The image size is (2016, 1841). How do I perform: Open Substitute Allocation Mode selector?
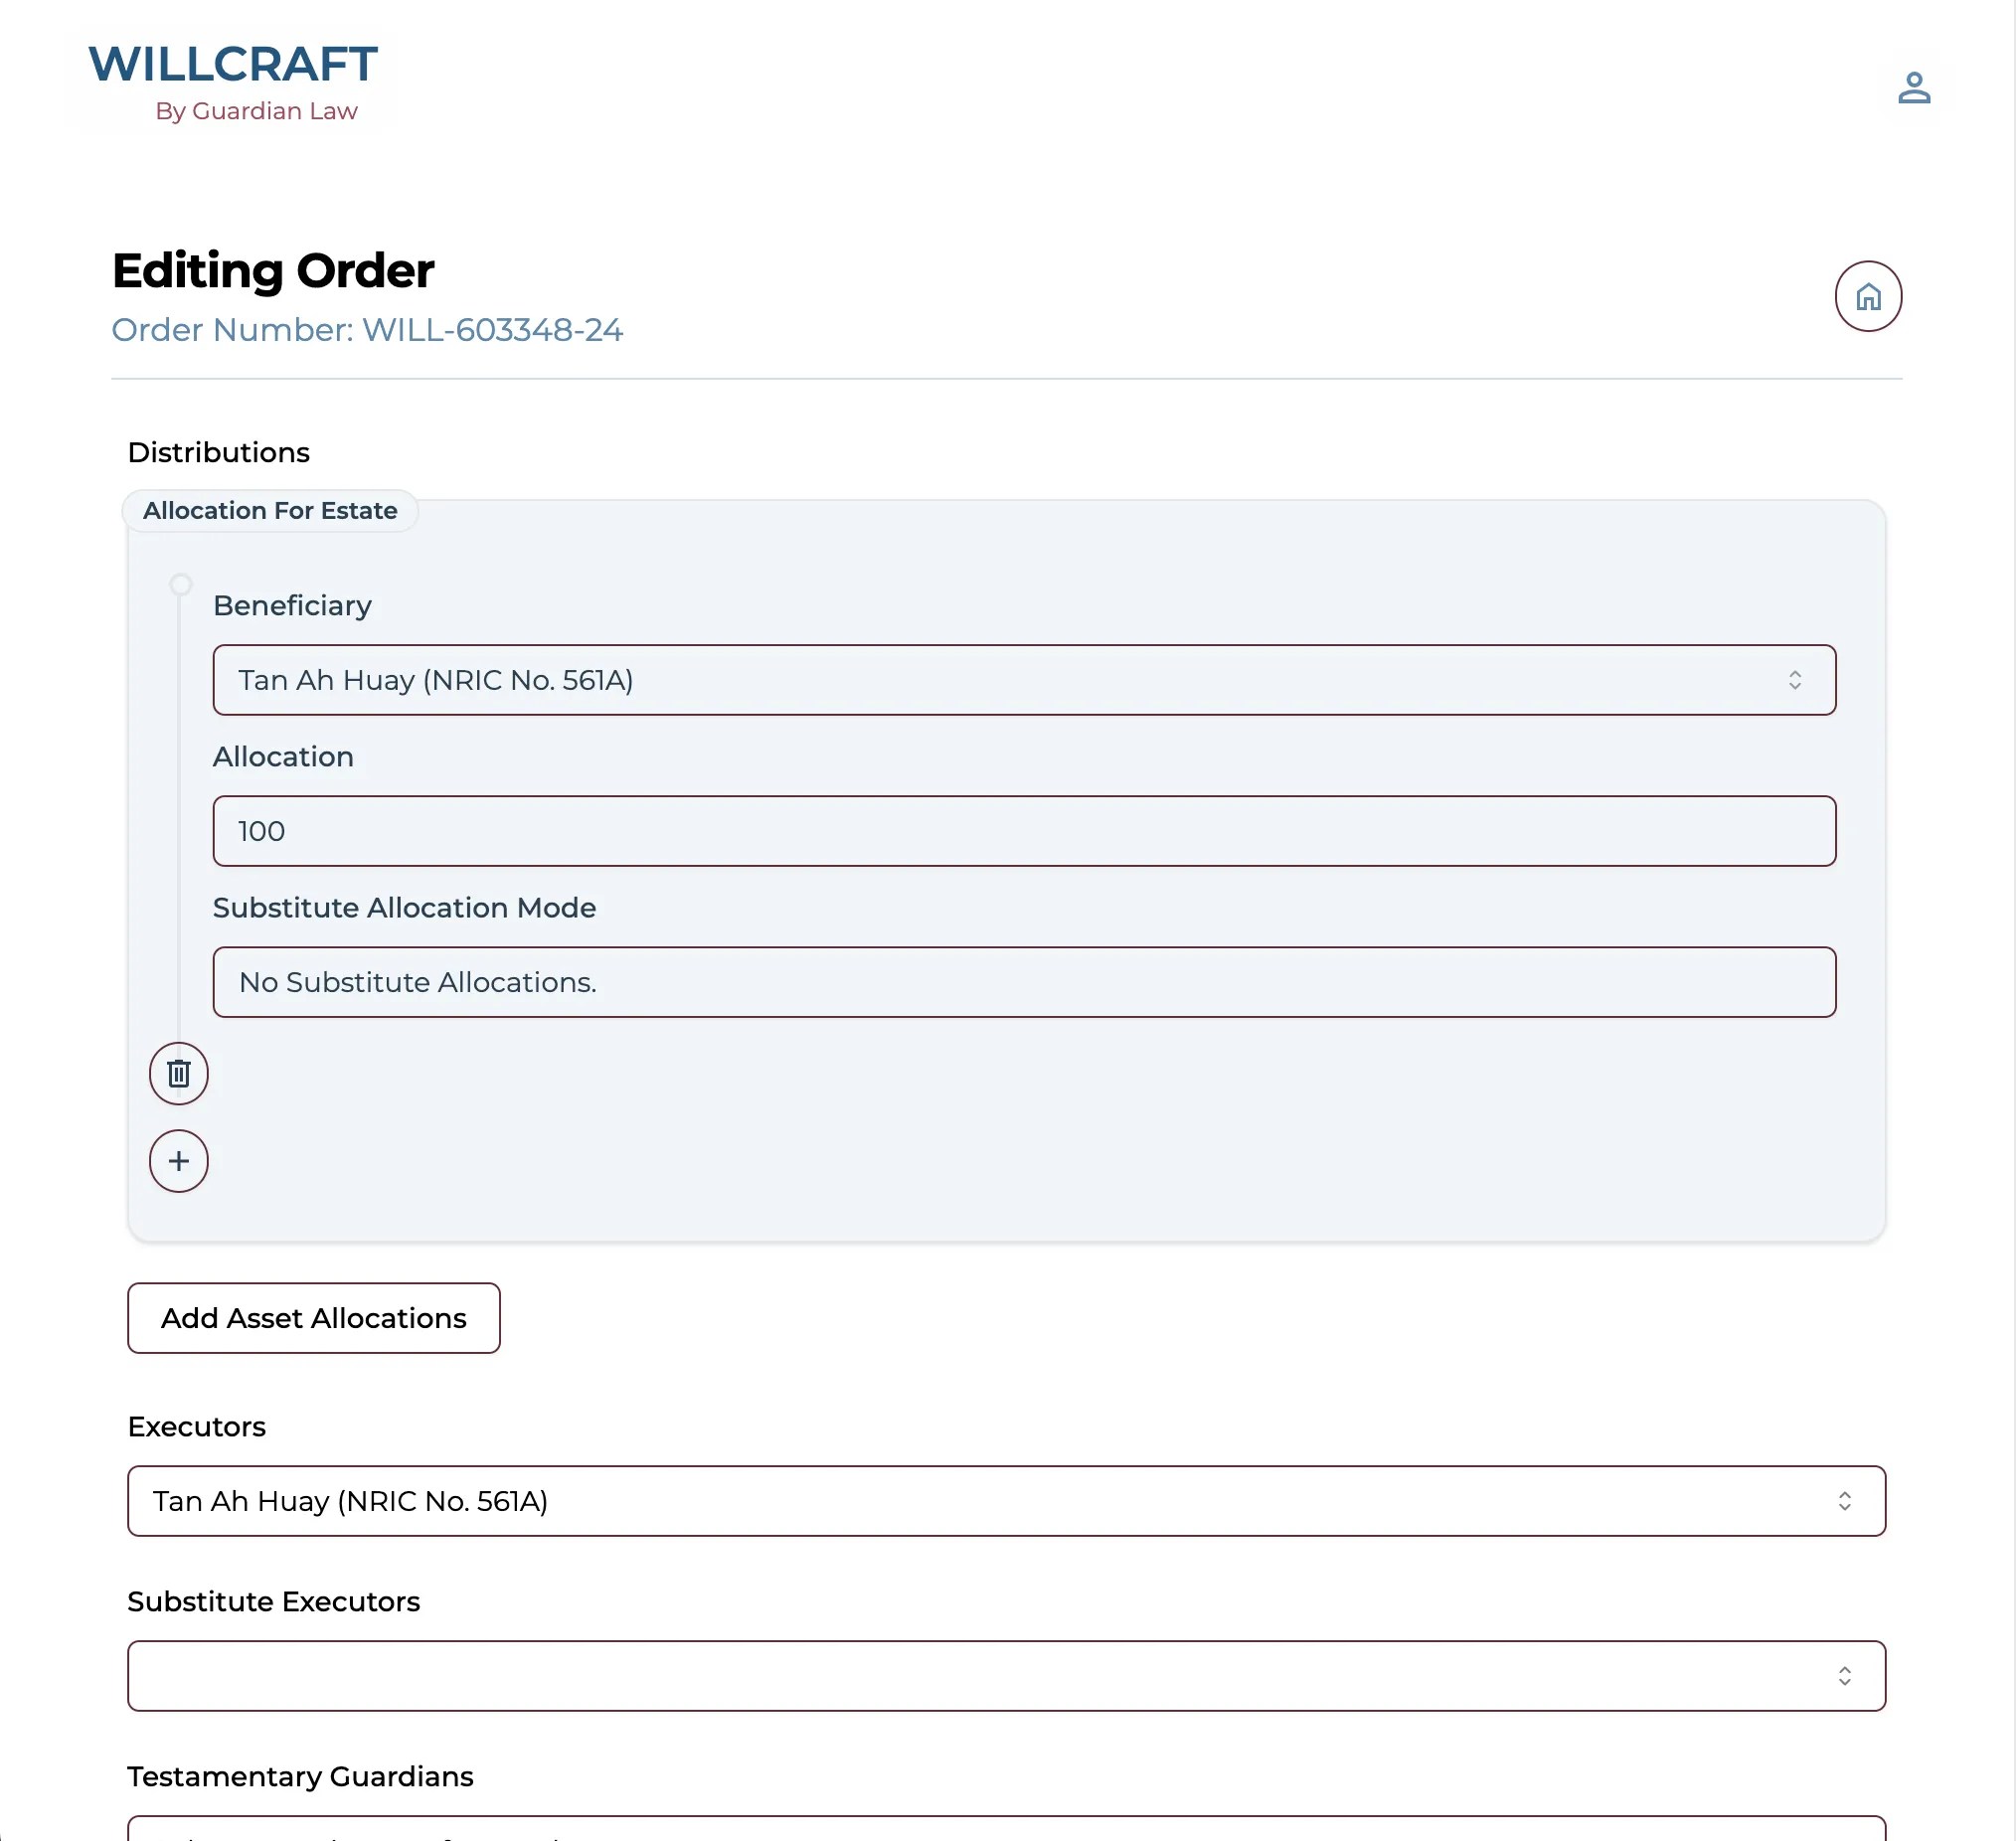tap(1023, 982)
